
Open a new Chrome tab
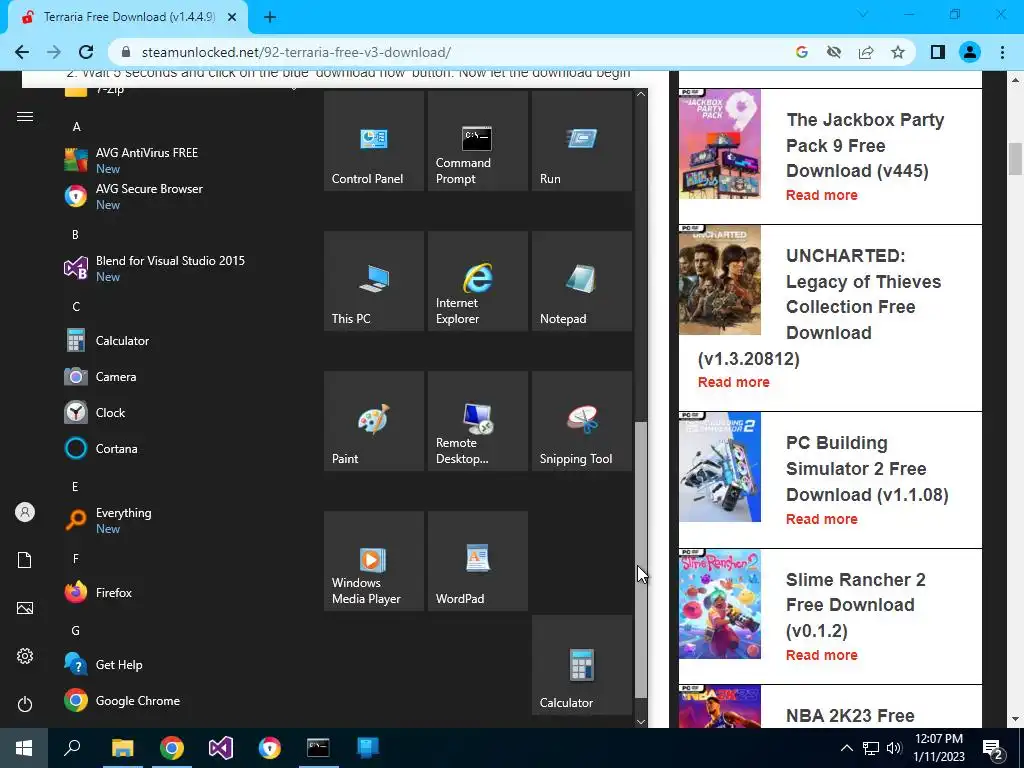click(270, 17)
